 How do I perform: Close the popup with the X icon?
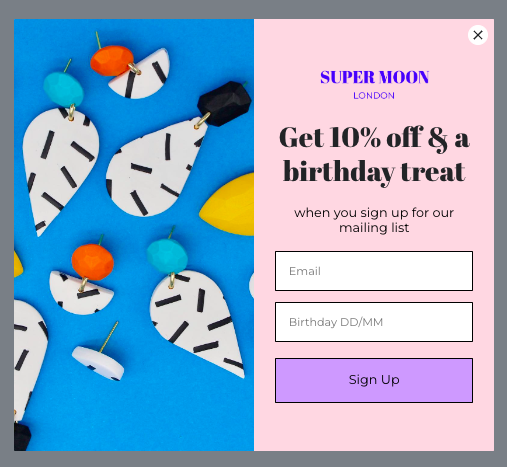[478, 35]
